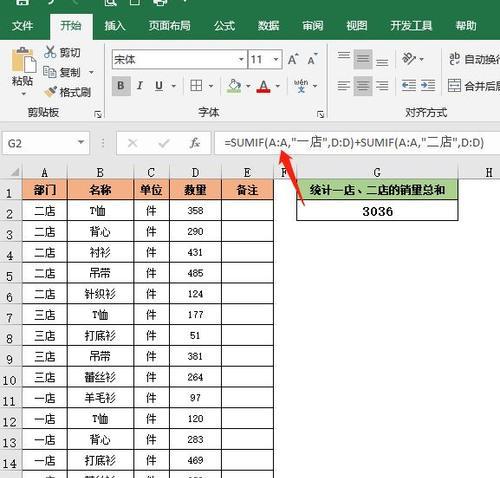Image resolution: width=500 pixels, height=478 pixels.
Task: Click Merge and Center (合并后居中)
Action: point(474,86)
